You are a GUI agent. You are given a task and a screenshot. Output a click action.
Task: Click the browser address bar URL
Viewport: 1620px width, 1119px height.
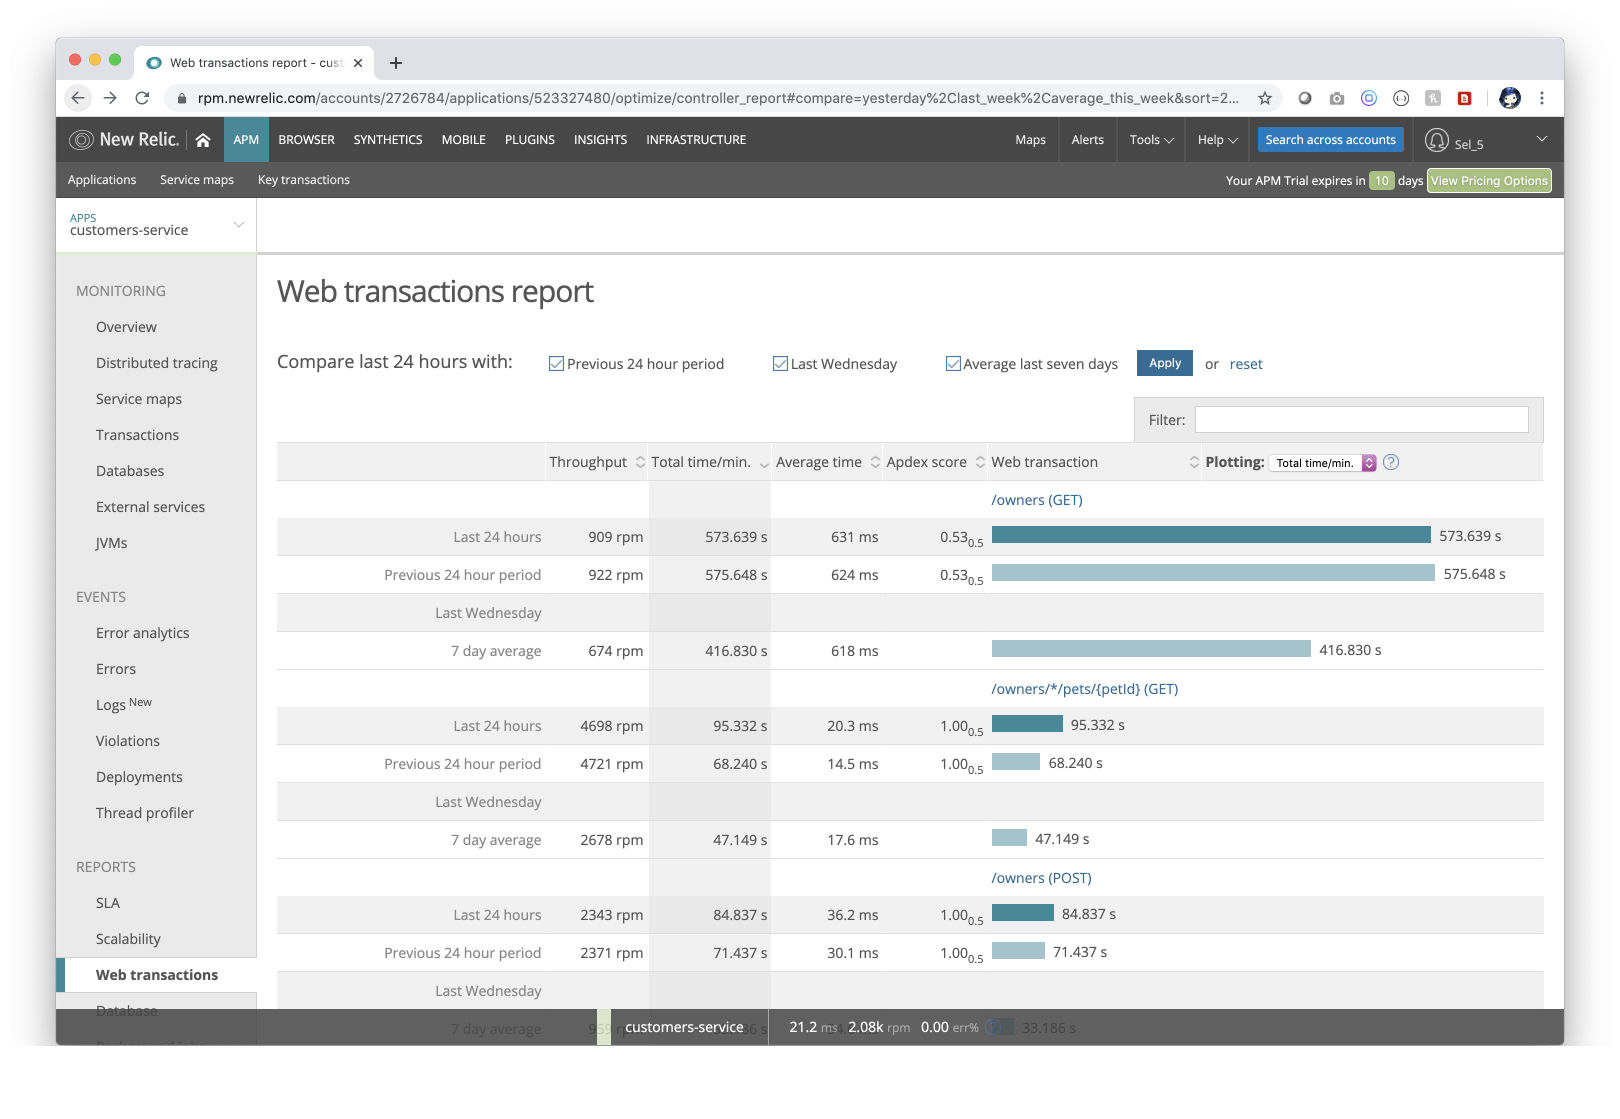(718, 98)
